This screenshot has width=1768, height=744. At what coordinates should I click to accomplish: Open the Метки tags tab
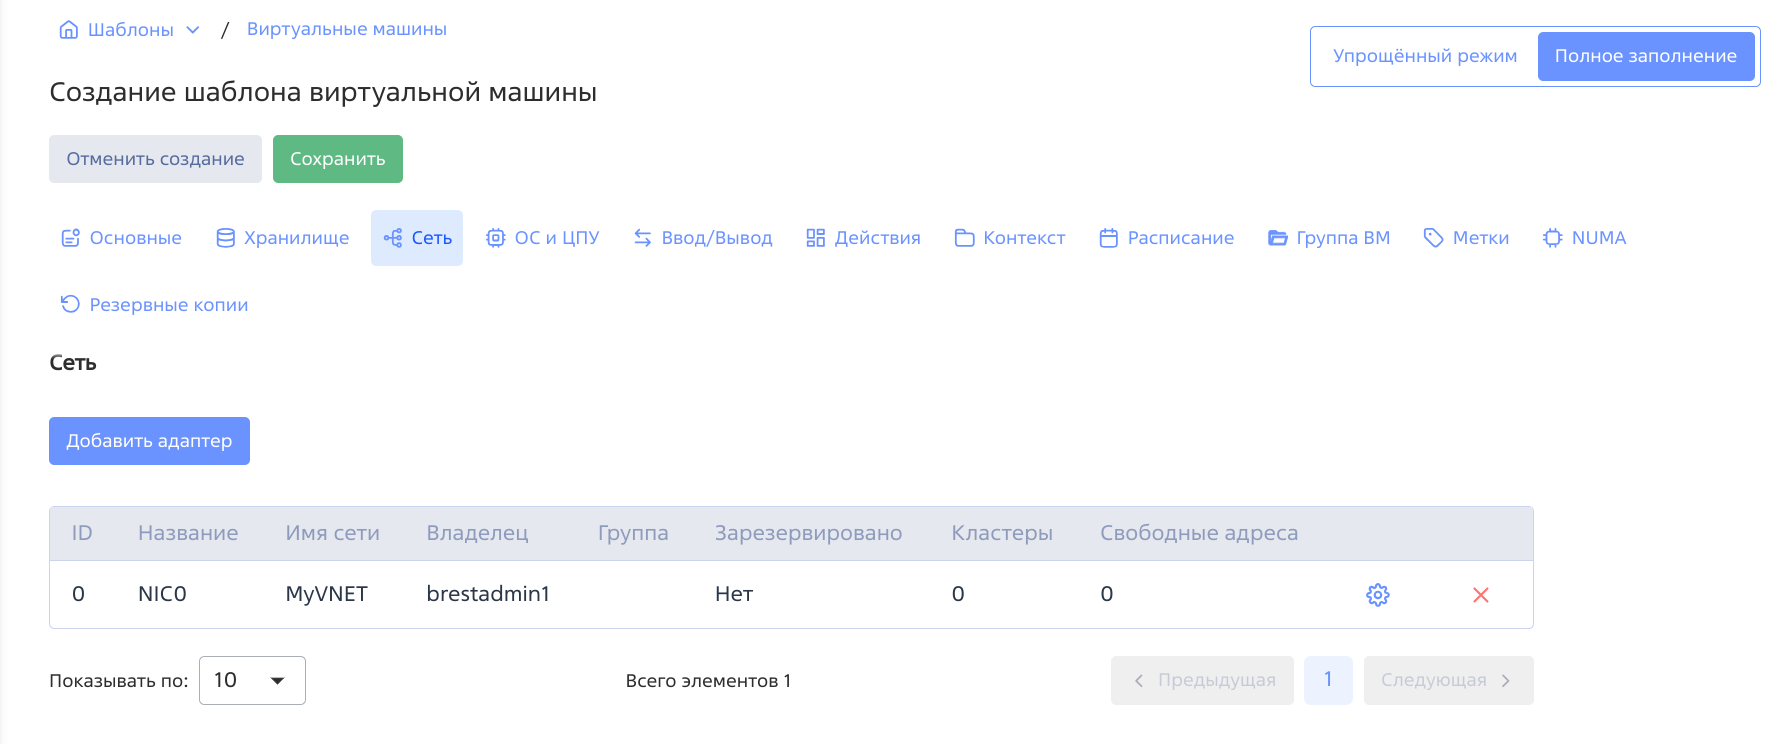click(x=1466, y=238)
